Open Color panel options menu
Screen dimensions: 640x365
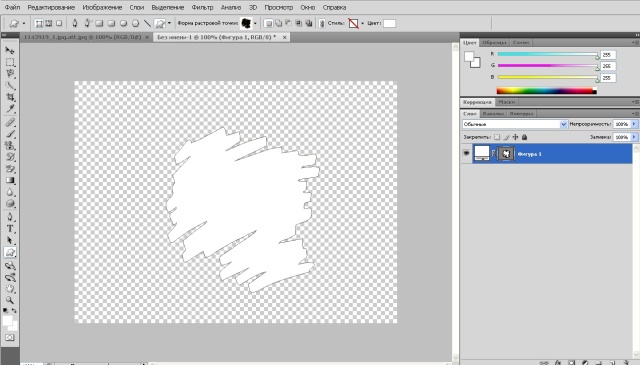coord(635,42)
